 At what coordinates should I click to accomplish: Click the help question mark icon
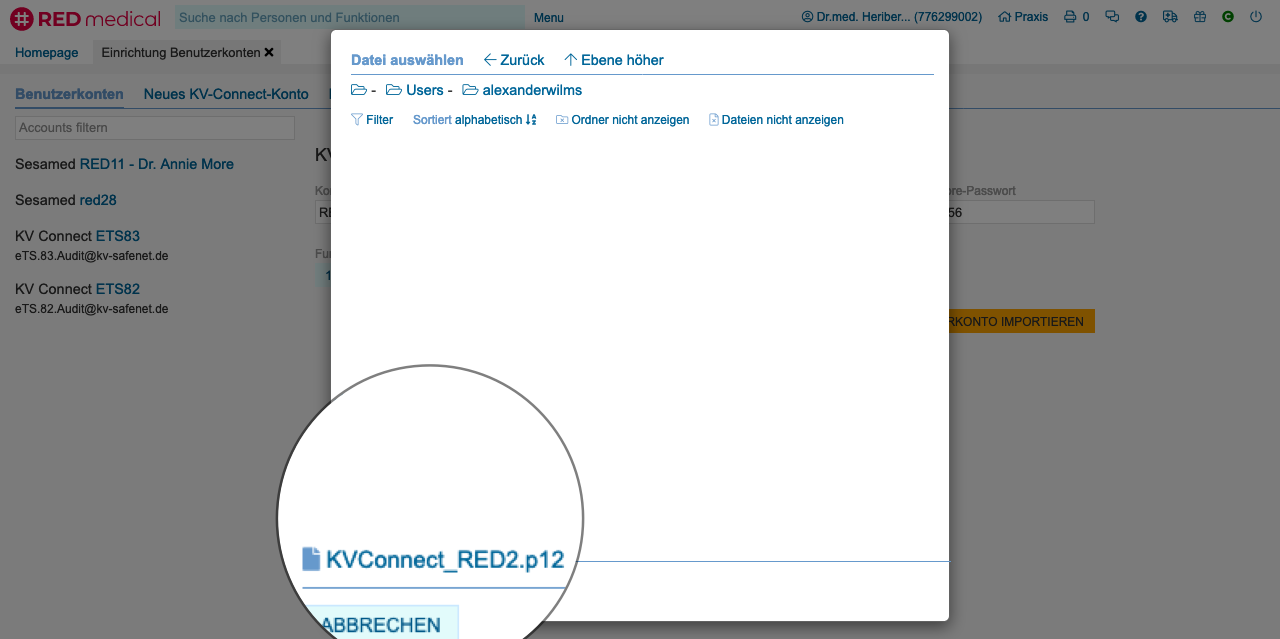tap(1141, 17)
